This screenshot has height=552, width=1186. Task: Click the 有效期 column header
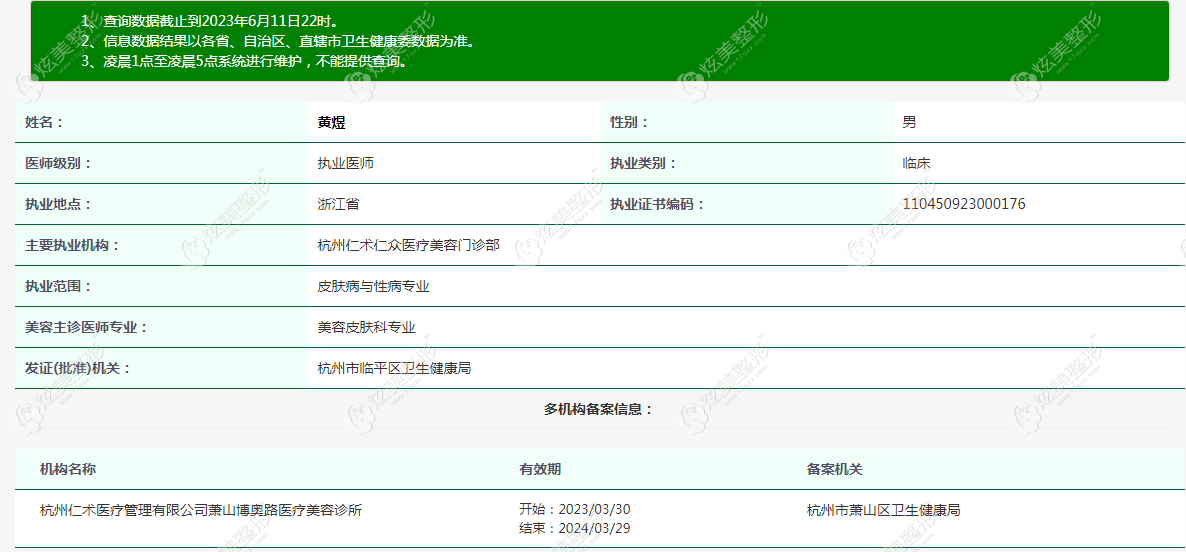(x=540, y=469)
